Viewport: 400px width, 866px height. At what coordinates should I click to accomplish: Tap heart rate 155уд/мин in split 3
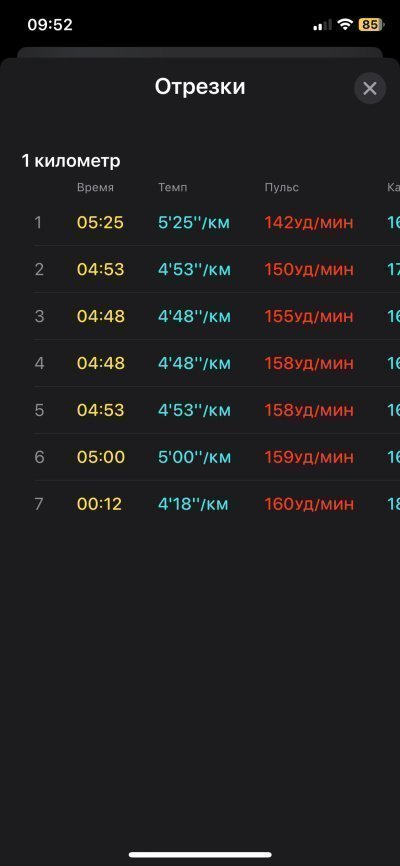tap(308, 317)
